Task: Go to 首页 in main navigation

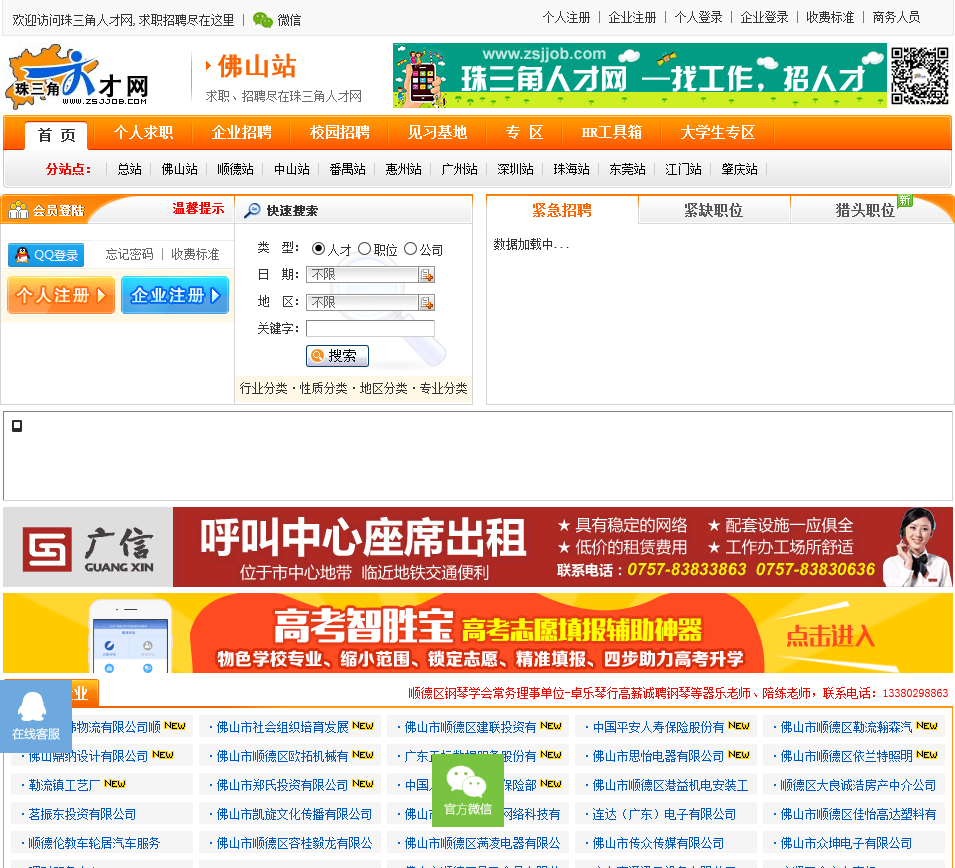Action: 56,135
